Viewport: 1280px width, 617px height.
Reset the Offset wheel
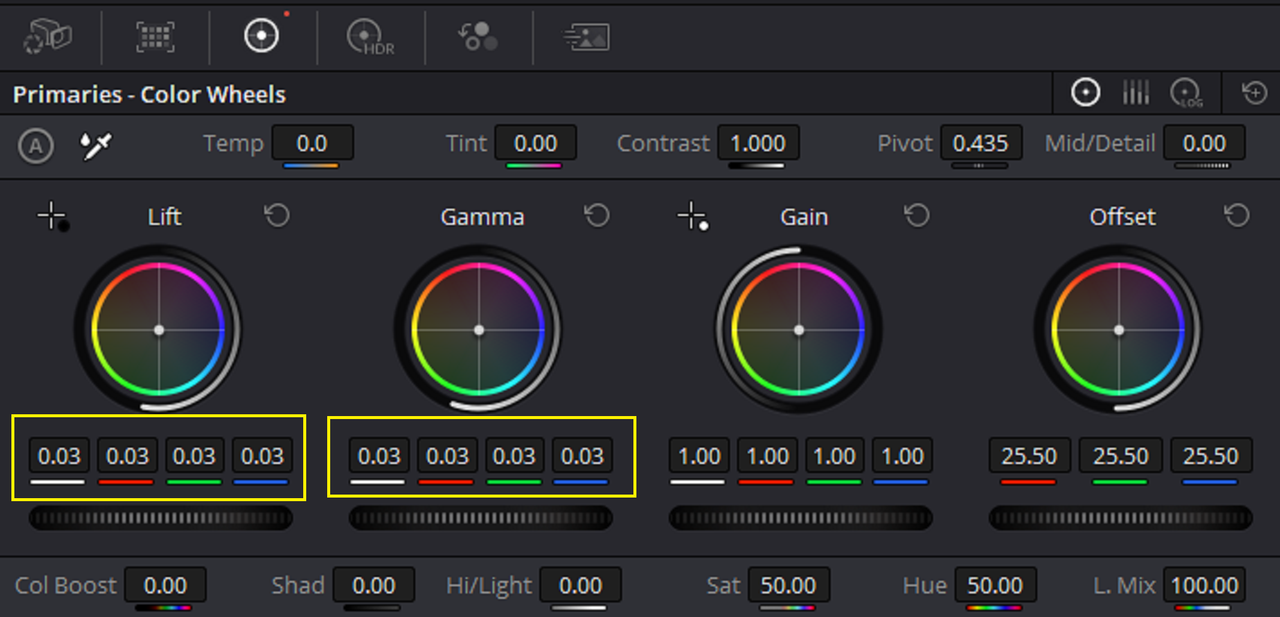(x=1237, y=215)
